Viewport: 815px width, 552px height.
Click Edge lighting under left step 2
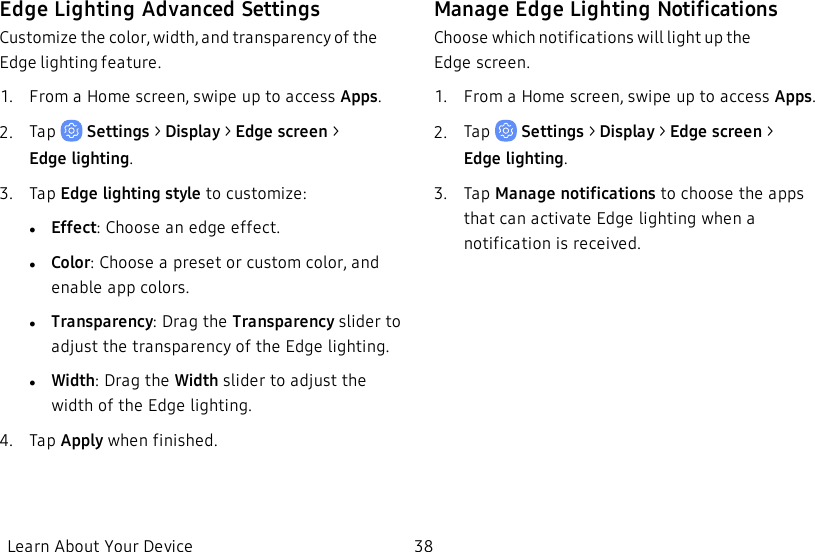coord(79,159)
